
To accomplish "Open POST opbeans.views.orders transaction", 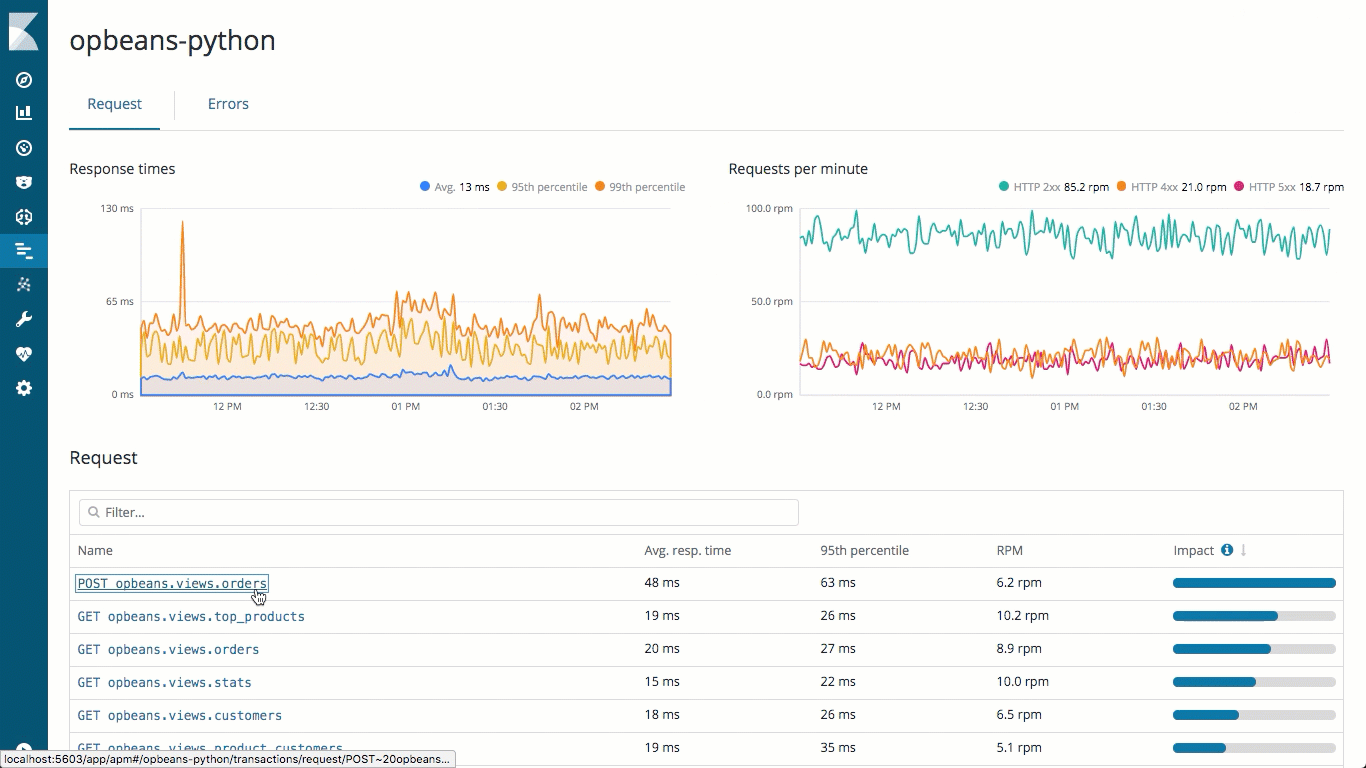I will tap(171, 583).
